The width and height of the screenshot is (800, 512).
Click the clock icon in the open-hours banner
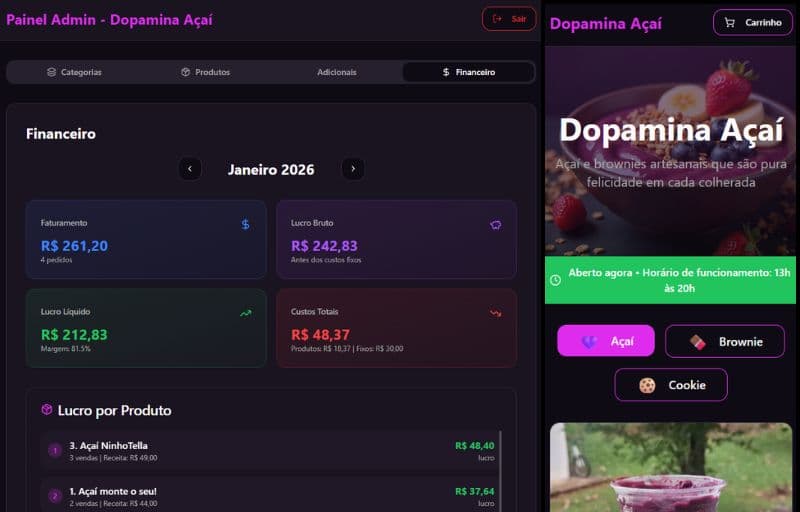(x=556, y=280)
